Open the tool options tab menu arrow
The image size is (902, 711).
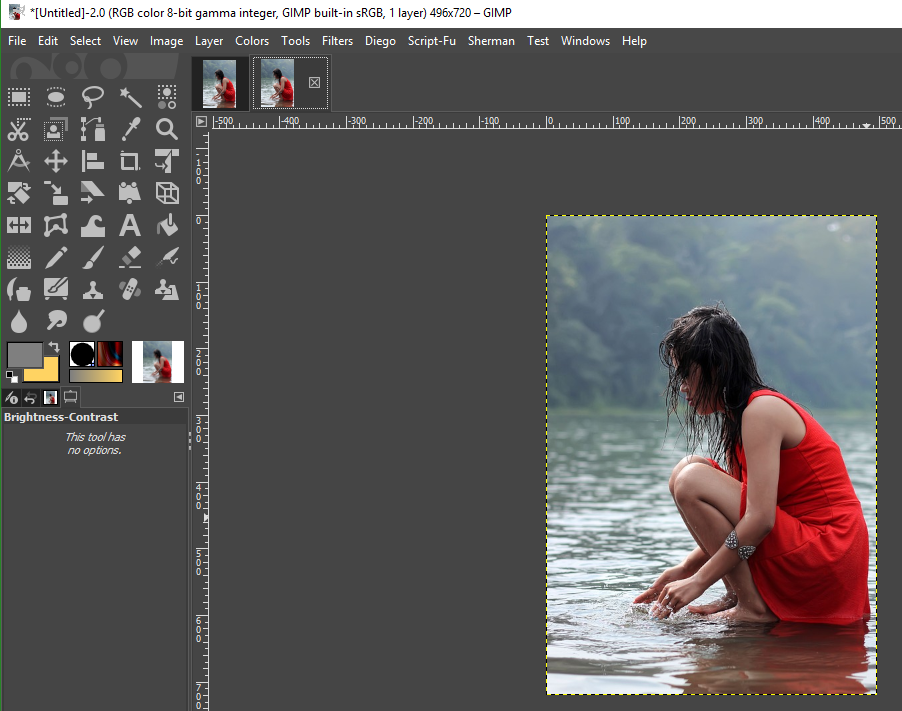point(179,397)
